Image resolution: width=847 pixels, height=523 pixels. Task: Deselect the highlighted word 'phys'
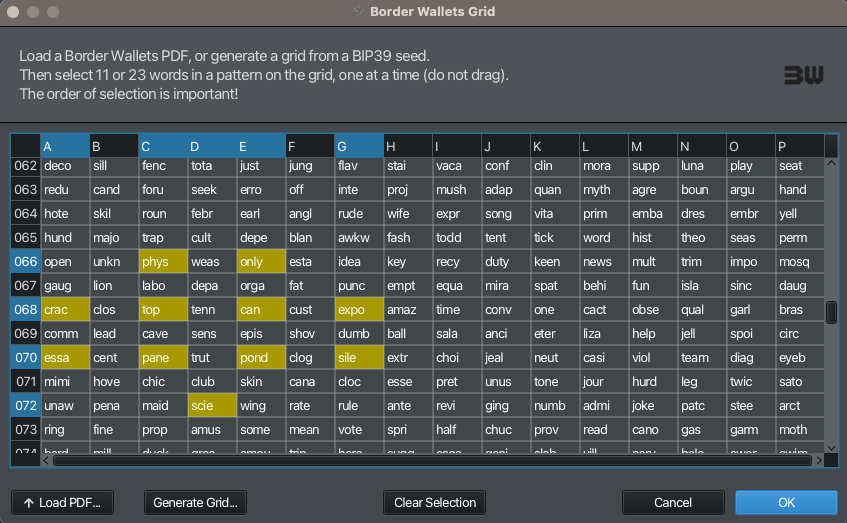pos(163,262)
